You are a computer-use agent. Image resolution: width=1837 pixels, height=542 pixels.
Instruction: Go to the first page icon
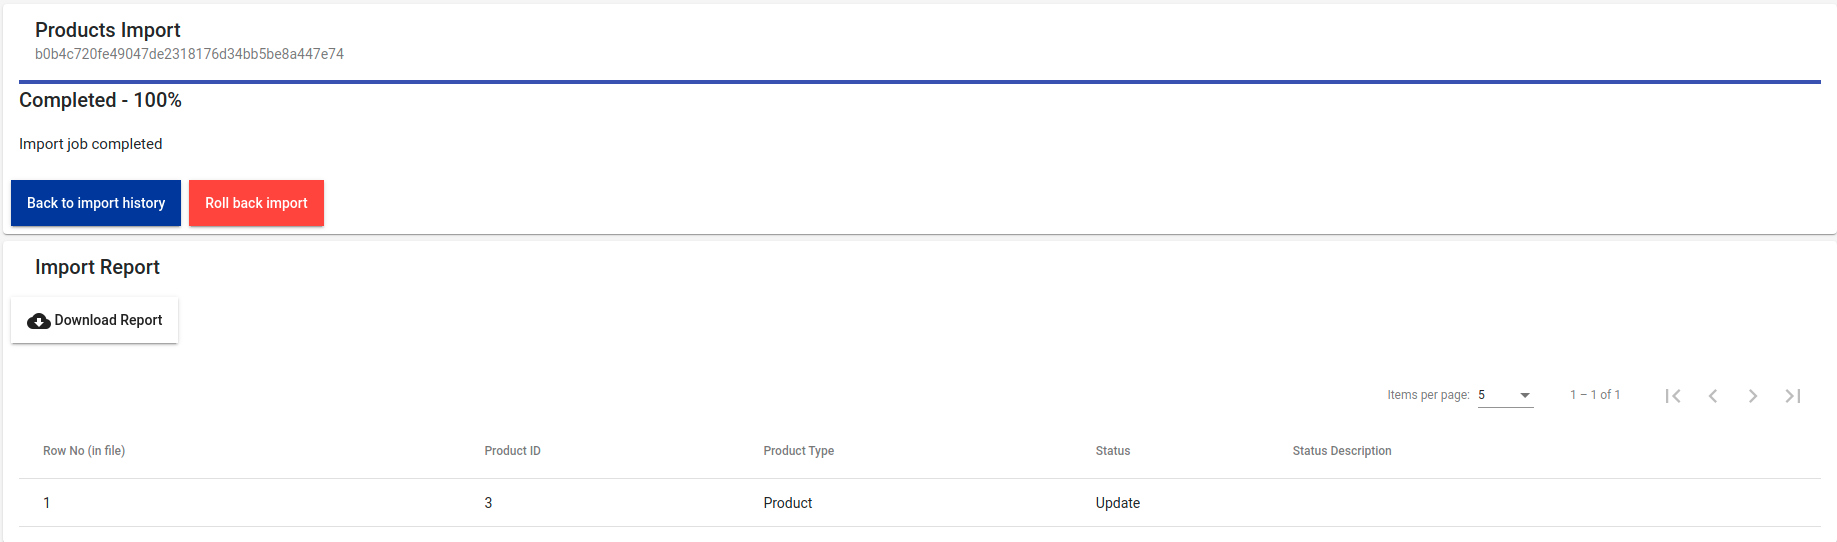(1673, 396)
